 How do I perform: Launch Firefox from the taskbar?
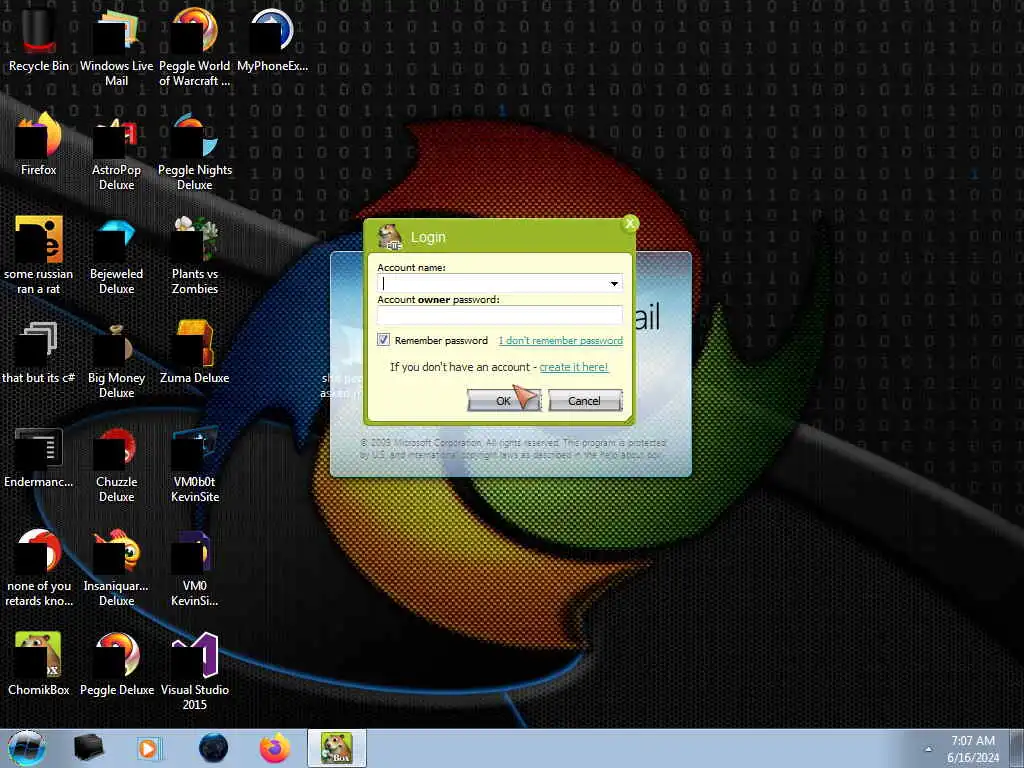[275, 748]
